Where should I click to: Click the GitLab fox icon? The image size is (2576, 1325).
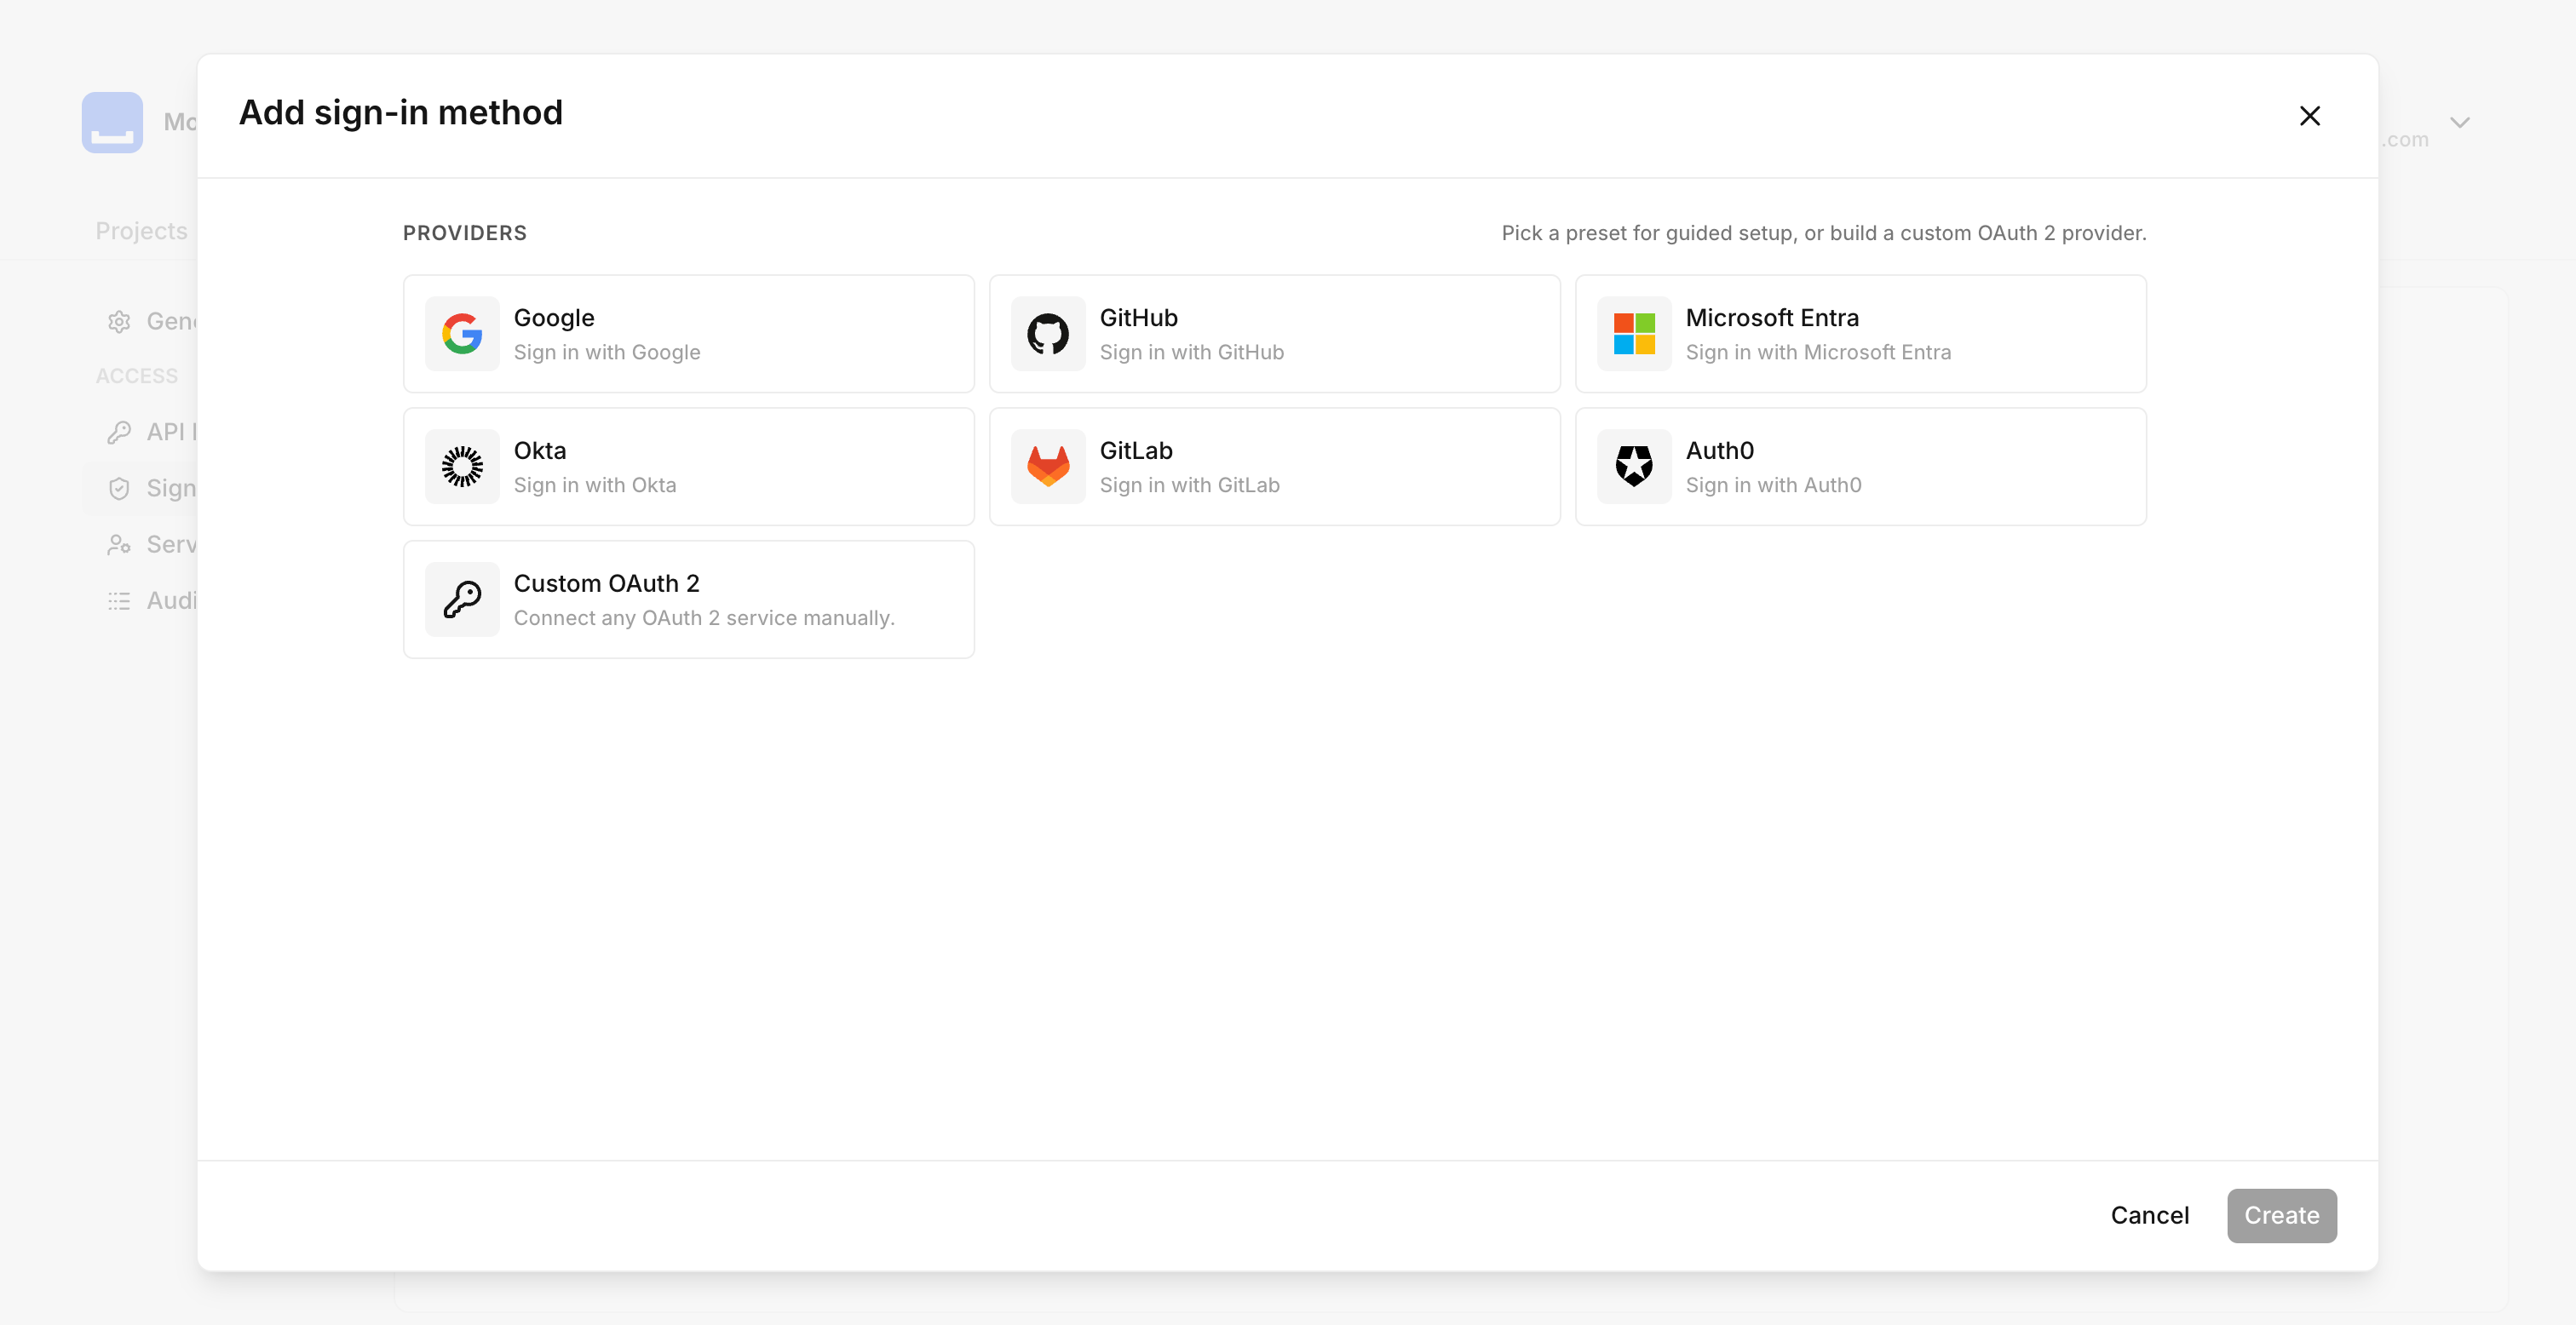point(1048,467)
